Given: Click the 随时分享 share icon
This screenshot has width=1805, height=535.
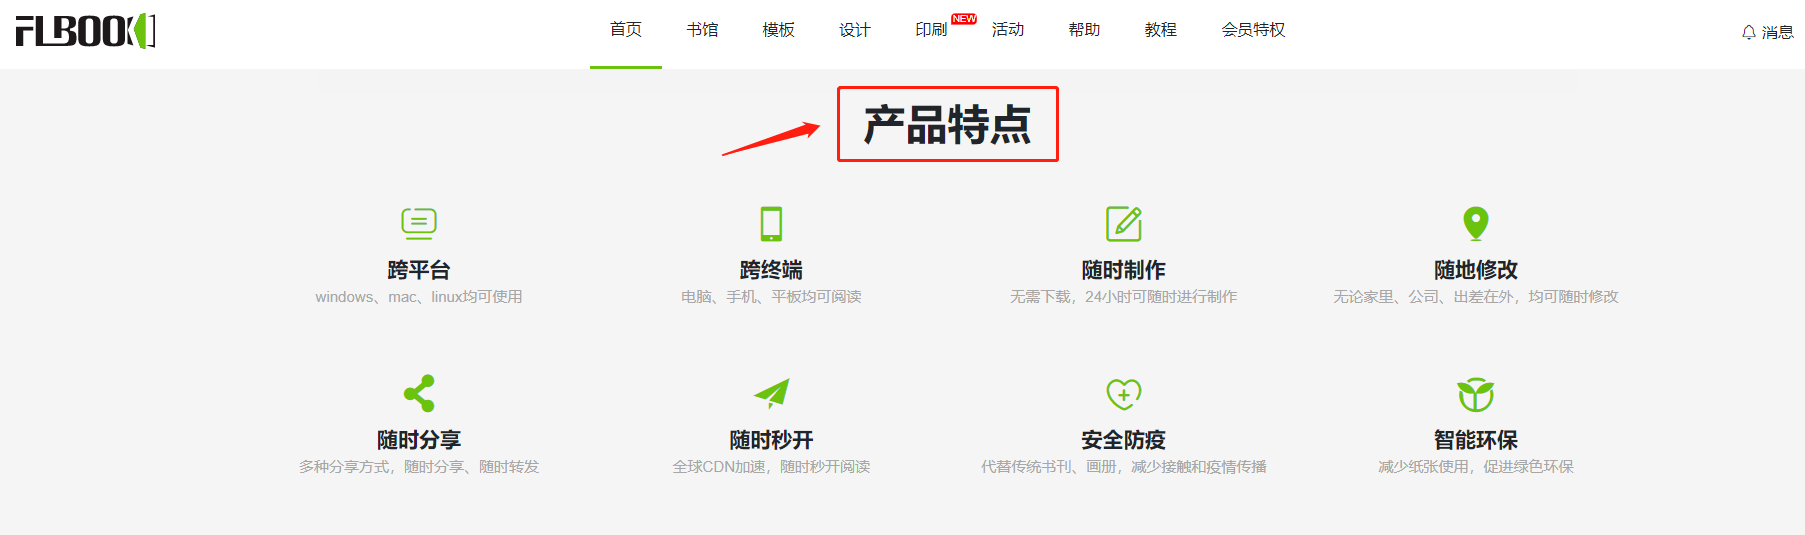Looking at the screenshot, I should pyautogui.click(x=419, y=393).
